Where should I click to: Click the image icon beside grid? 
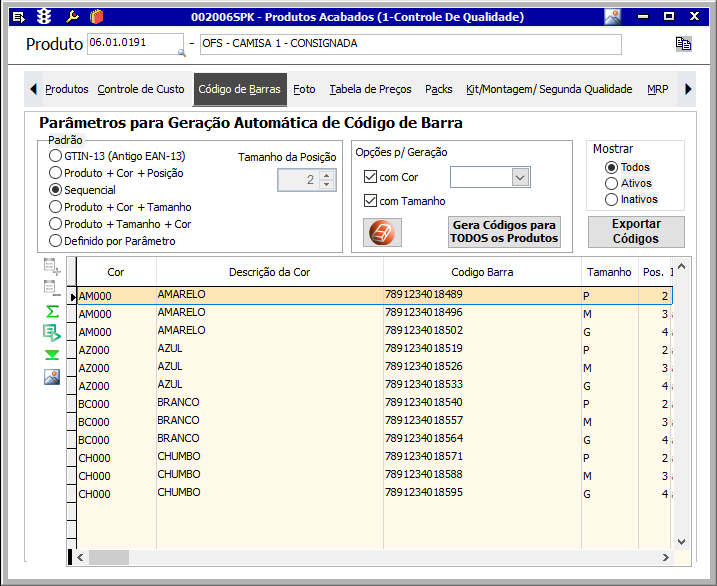coord(52,377)
